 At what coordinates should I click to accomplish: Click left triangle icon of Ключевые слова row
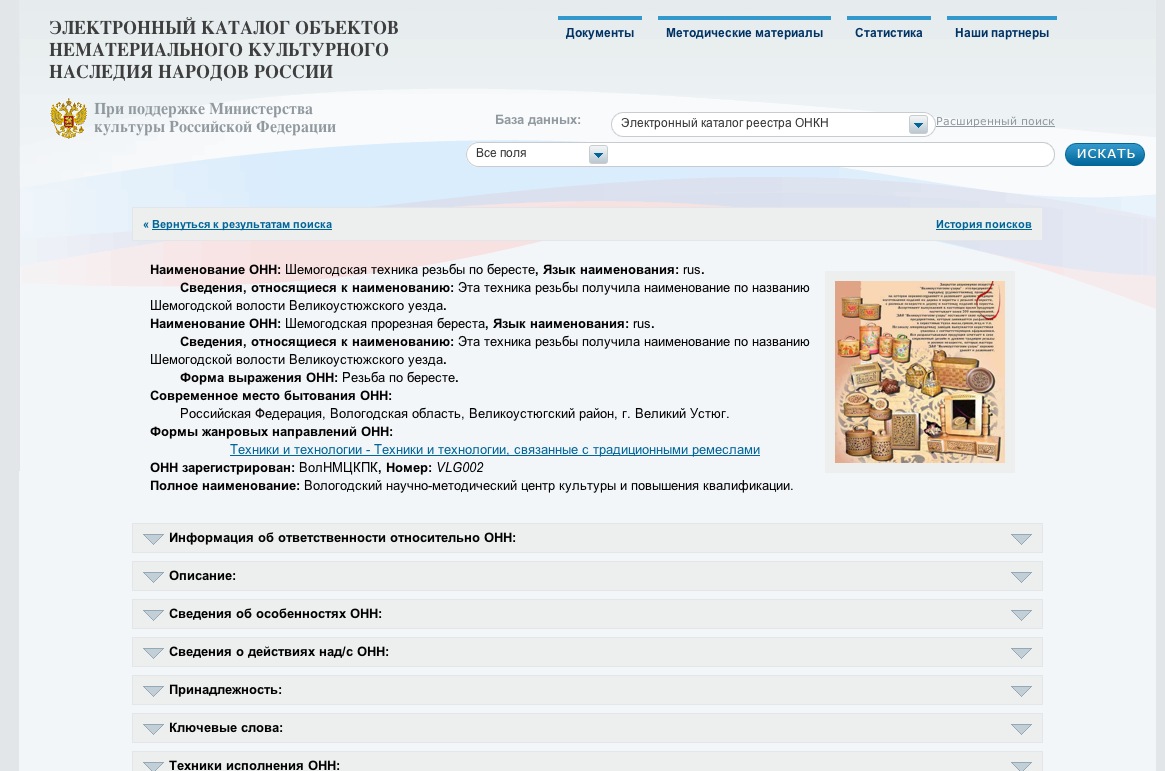pos(153,729)
